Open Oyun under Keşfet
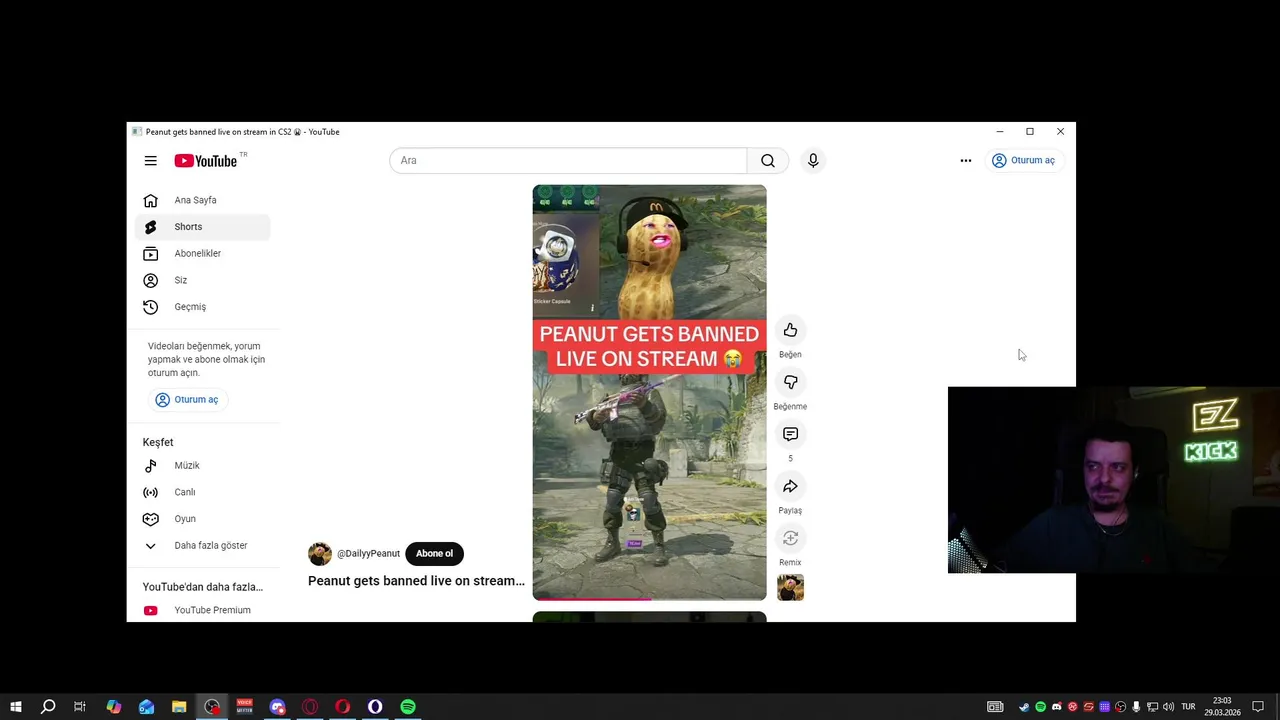 coord(202,519)
